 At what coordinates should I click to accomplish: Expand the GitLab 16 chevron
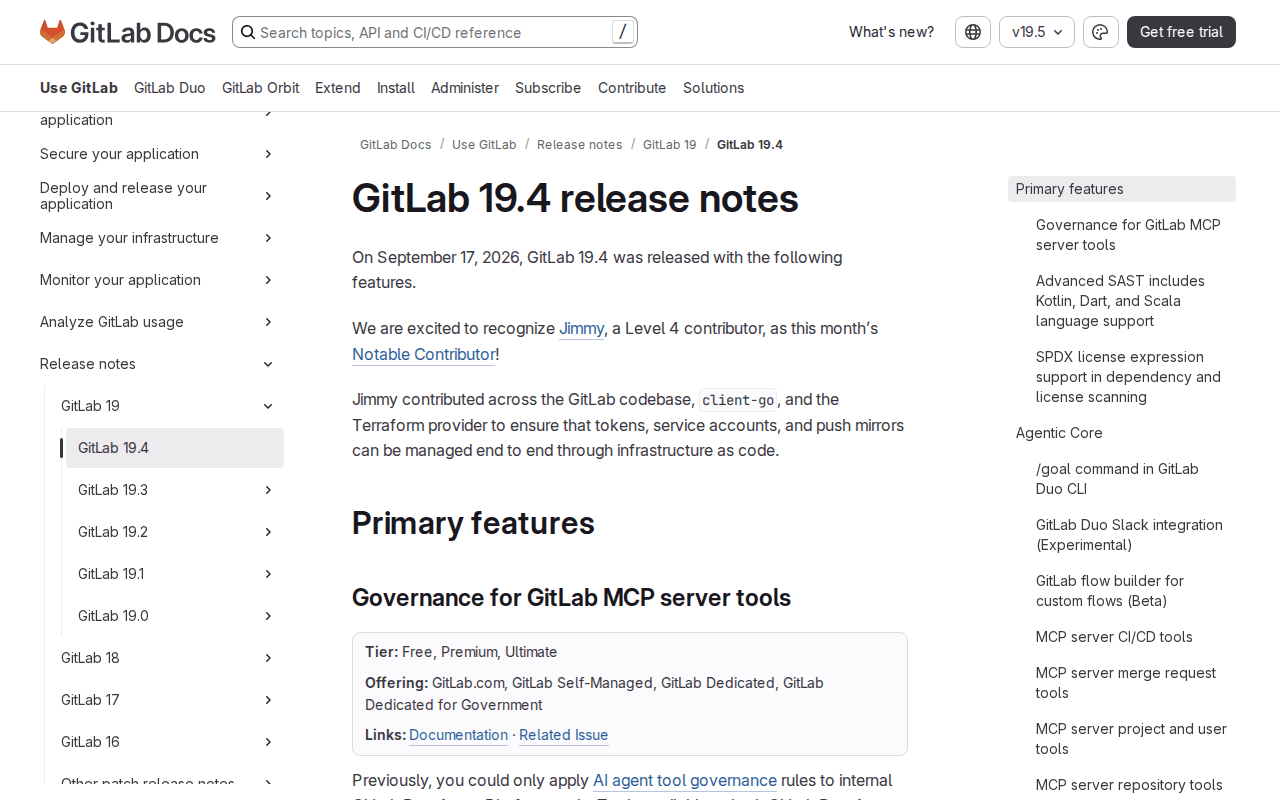[x=268, y=742]
